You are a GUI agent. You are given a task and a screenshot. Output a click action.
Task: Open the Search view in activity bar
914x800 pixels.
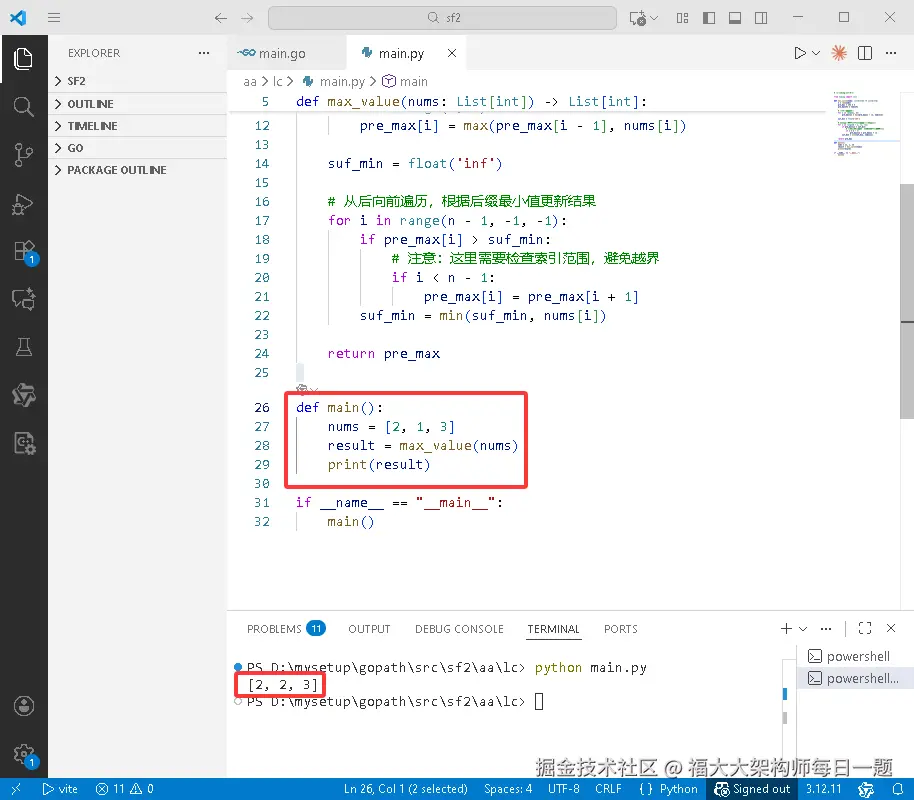click(x=23, y=107)
